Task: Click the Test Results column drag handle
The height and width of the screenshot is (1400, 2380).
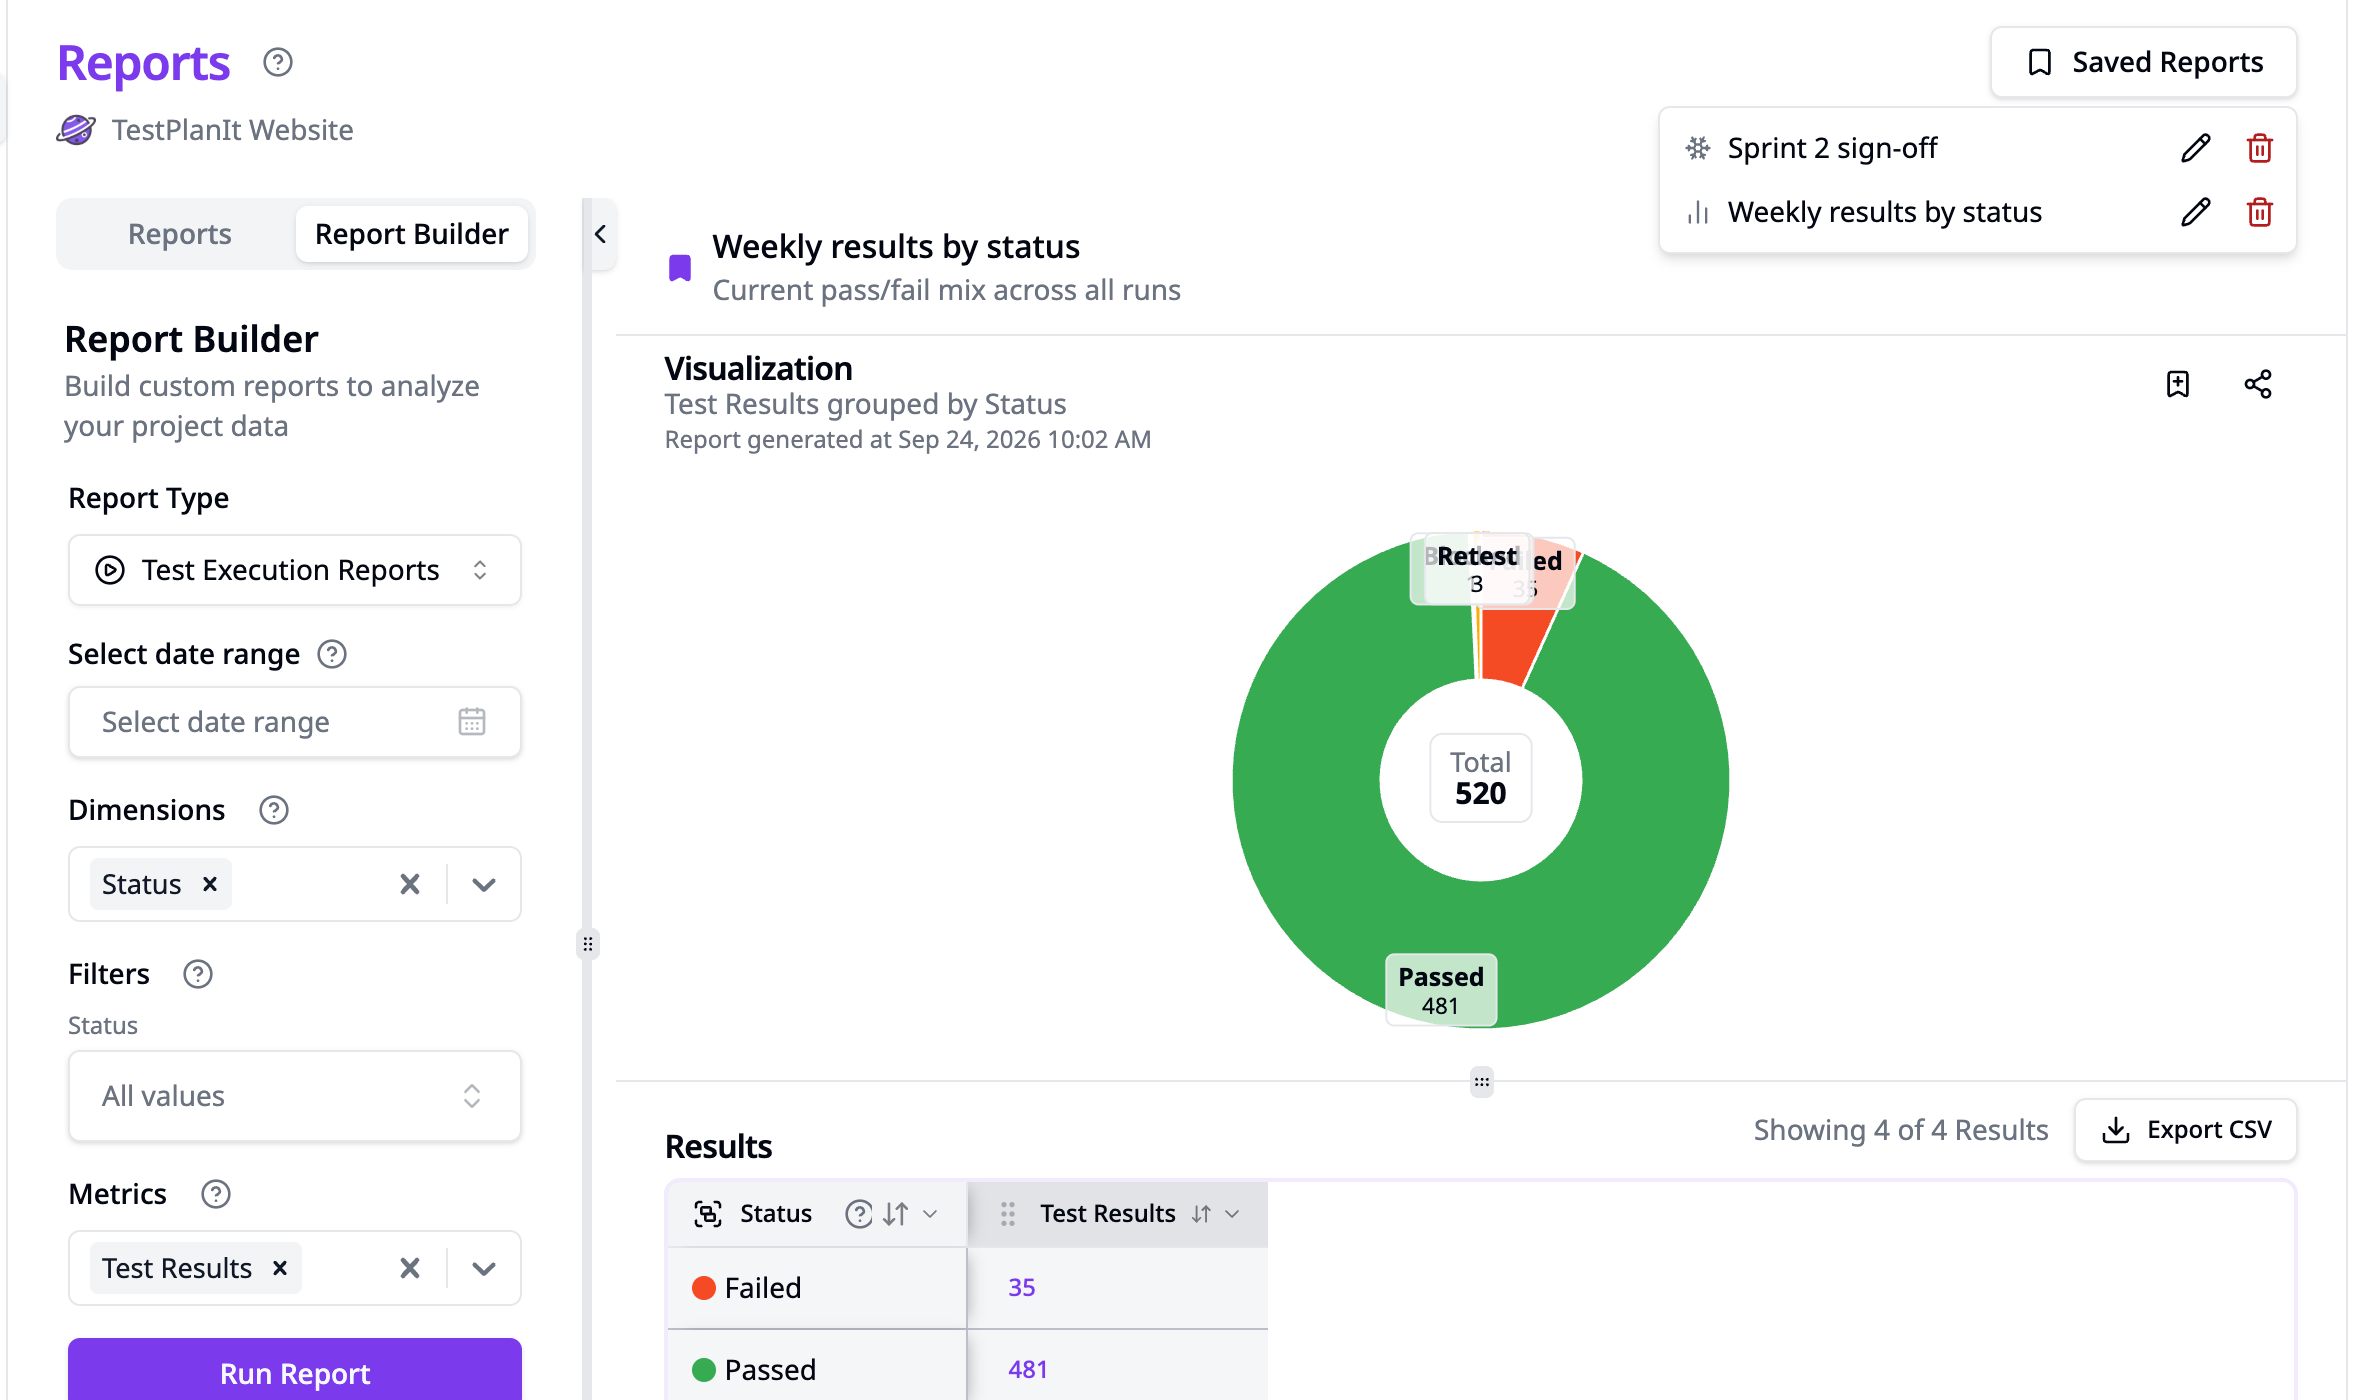Action: click(x=1008, y=1213)
